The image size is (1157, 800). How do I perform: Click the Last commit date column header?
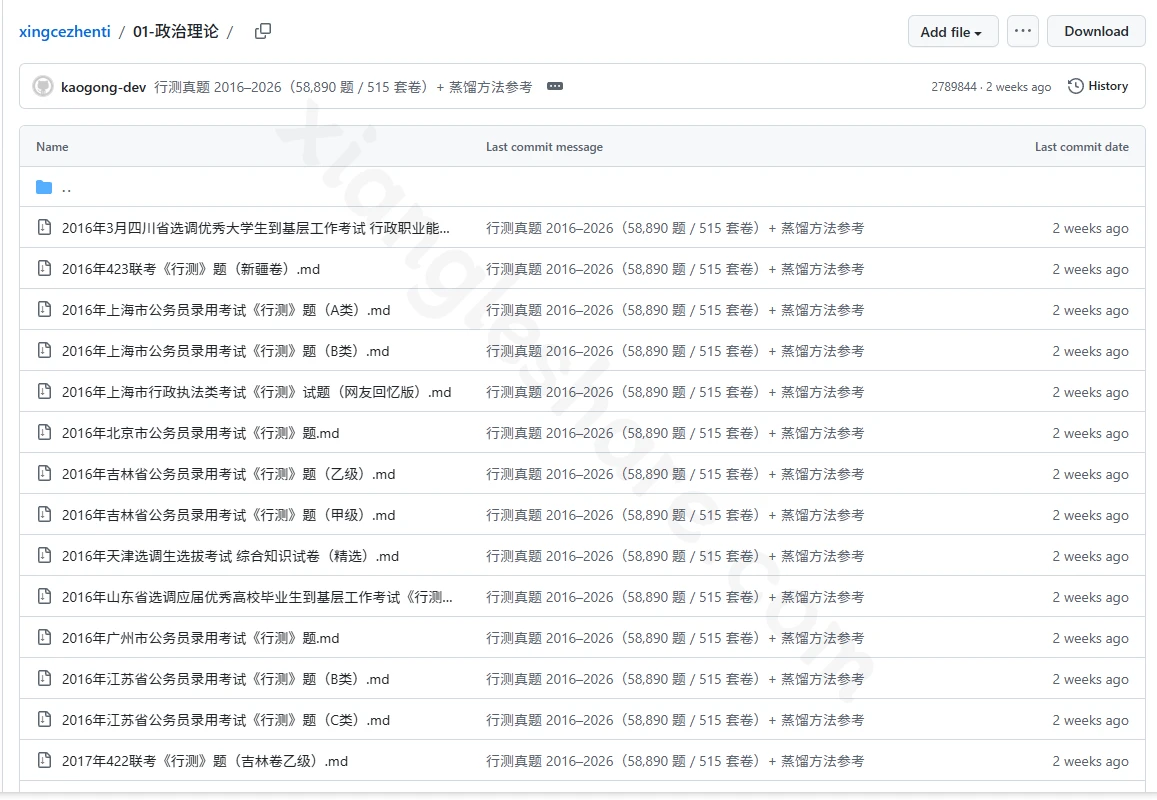coord(1082,147)
